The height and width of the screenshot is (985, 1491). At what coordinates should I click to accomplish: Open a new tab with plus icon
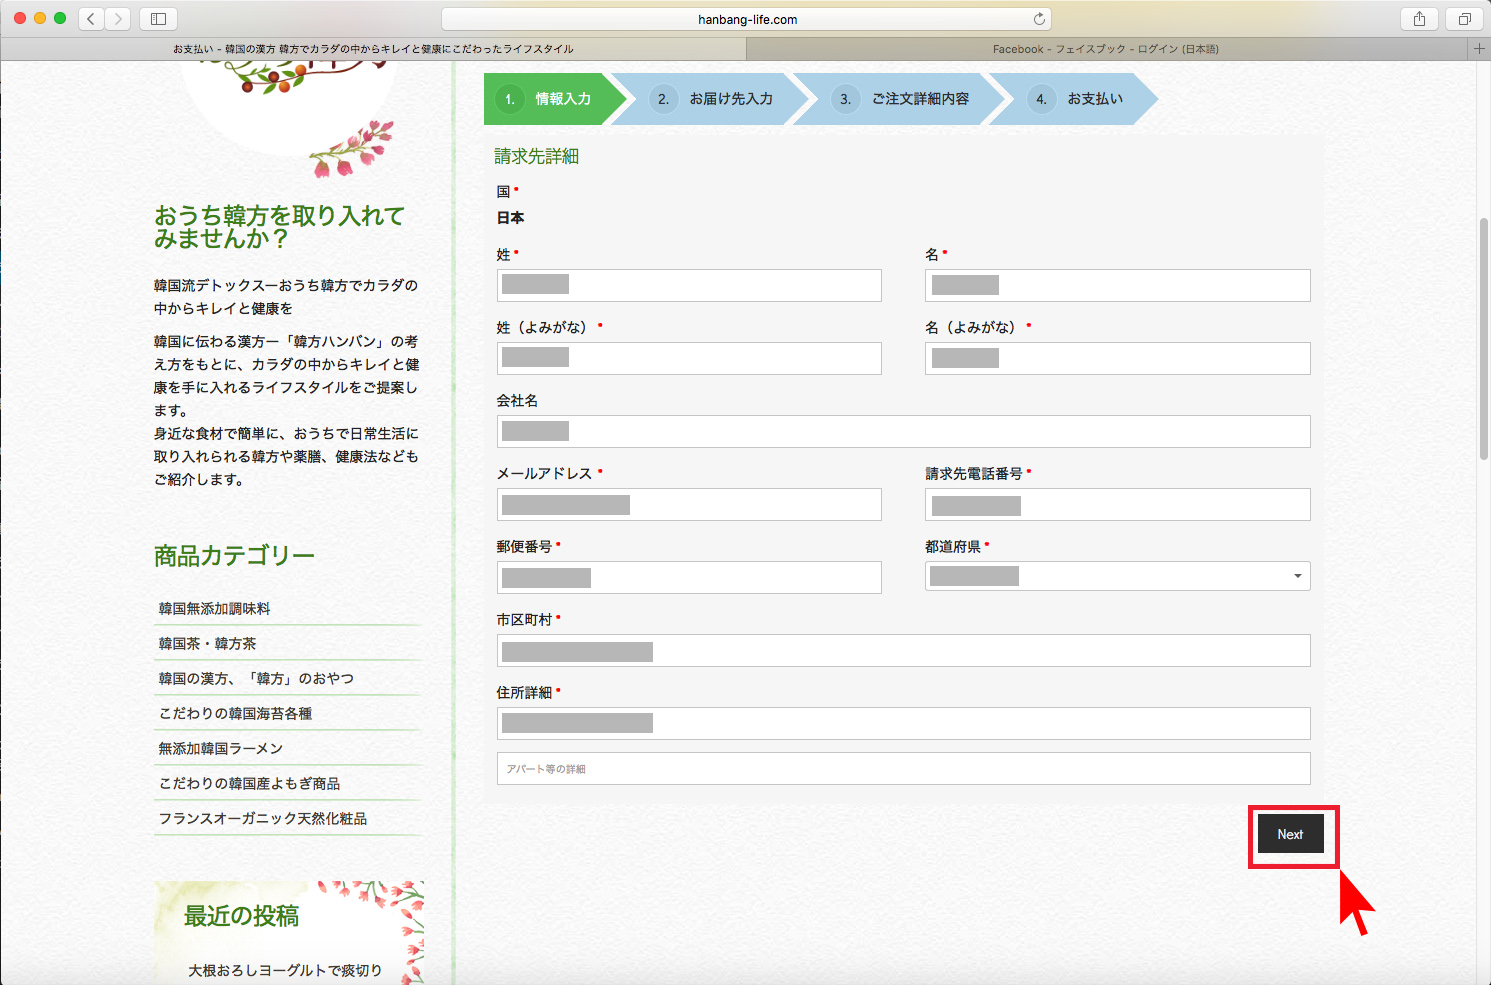pos(1479,49)
